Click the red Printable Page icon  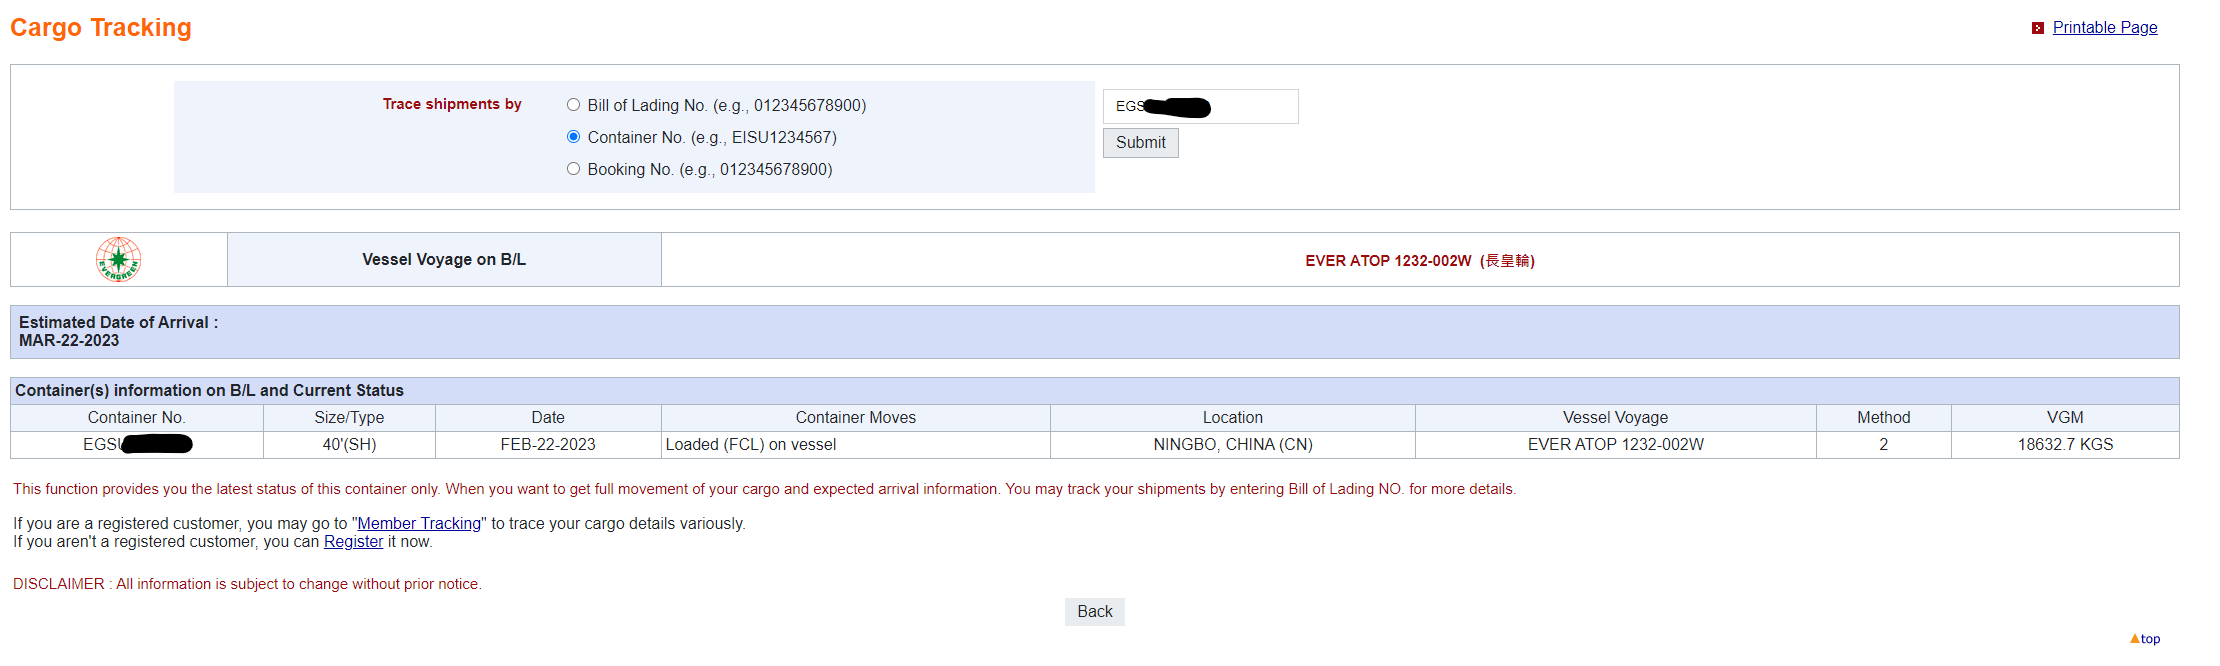(x=2037, y=28)
